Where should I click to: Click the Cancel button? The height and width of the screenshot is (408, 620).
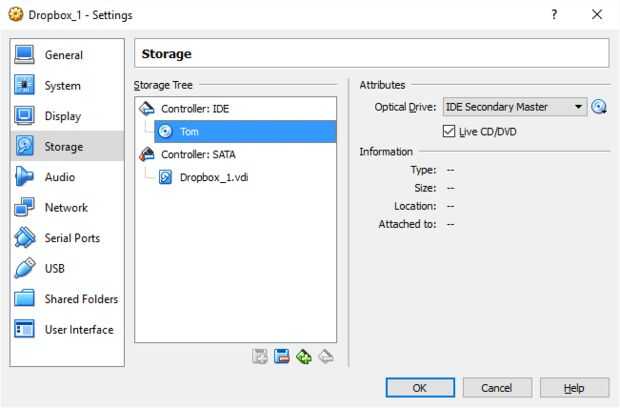click(496, 387)
